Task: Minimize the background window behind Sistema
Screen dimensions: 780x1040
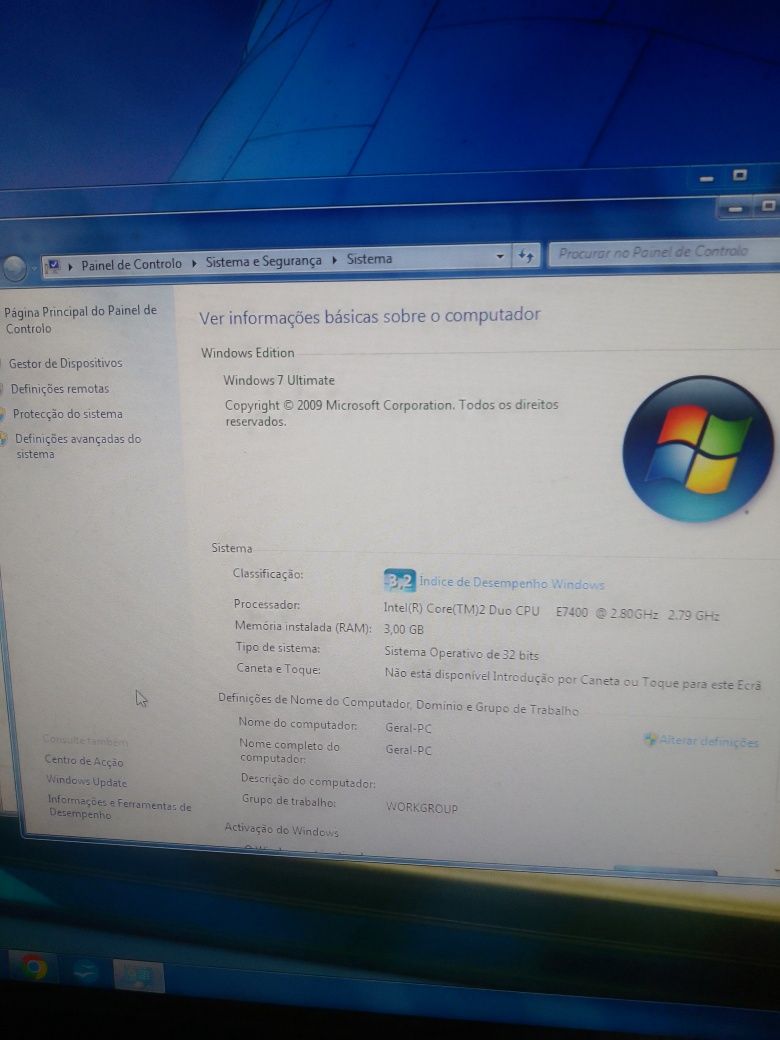Action: (706, 178)
